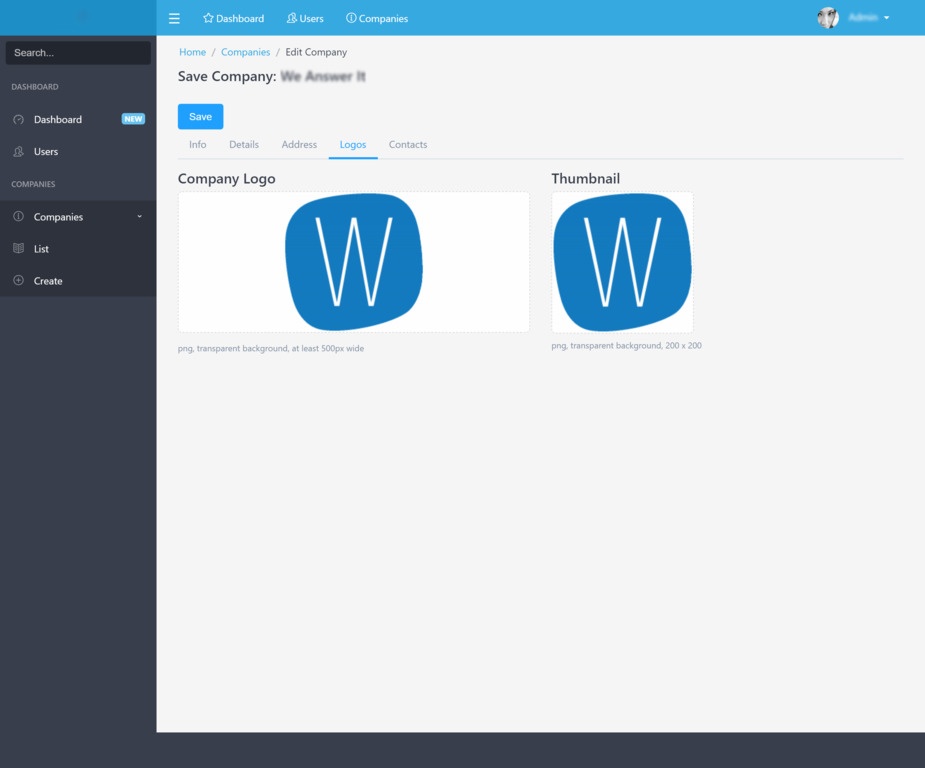Click the user icon beside Users in the top bar
The width and height of the screenshot is (925, 768).
(291, 18)
